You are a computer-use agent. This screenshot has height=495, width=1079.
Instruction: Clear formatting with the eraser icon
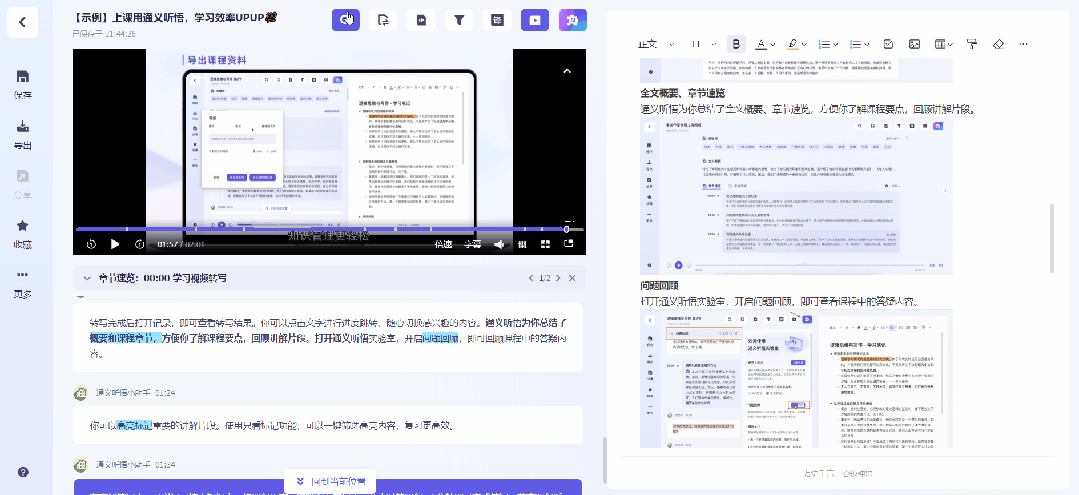[x=999, y=44]
